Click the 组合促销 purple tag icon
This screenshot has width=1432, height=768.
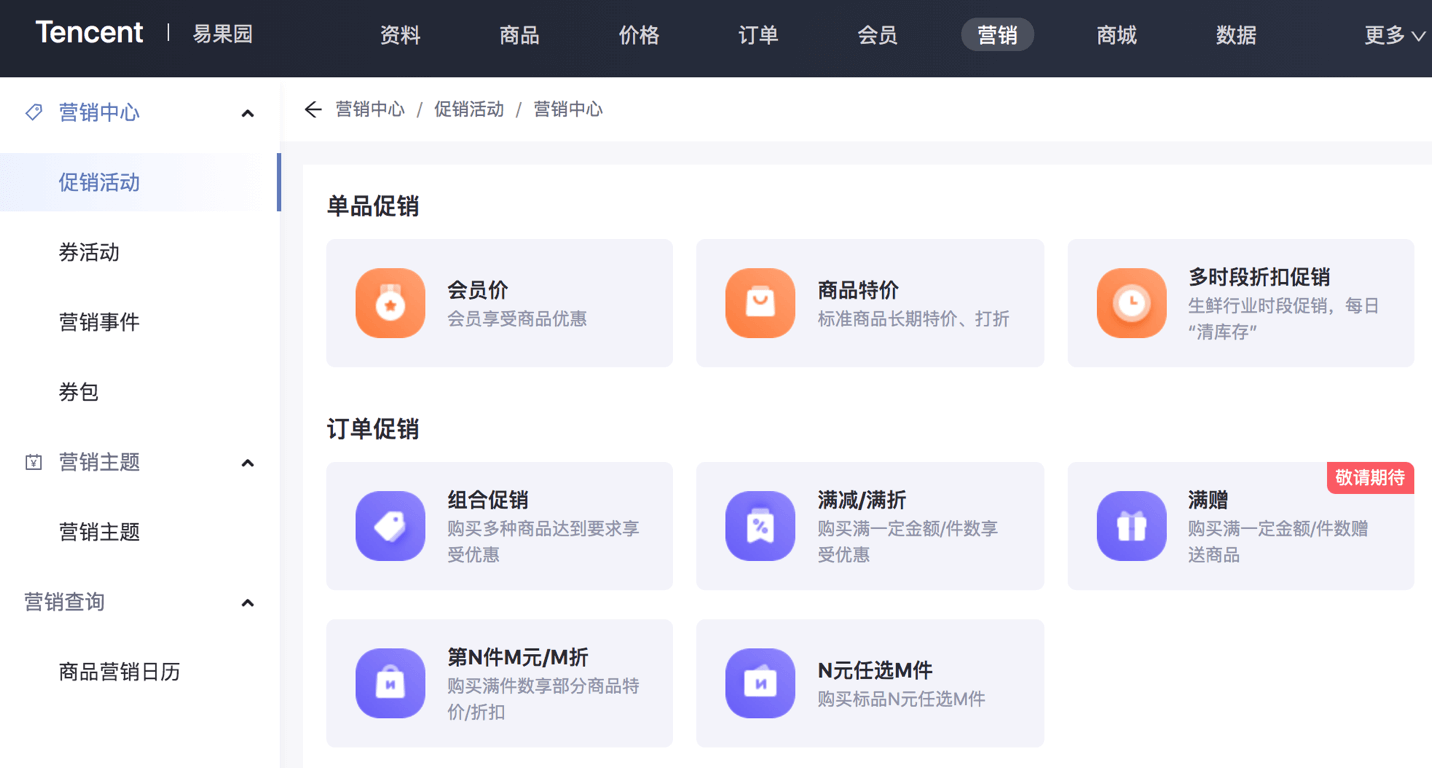coord(390,526)
